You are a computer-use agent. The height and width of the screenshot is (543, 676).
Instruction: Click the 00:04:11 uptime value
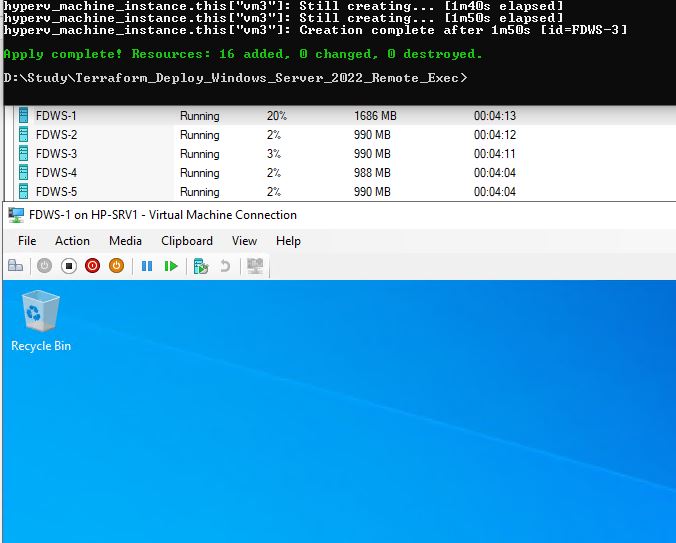tap(495, 153)
